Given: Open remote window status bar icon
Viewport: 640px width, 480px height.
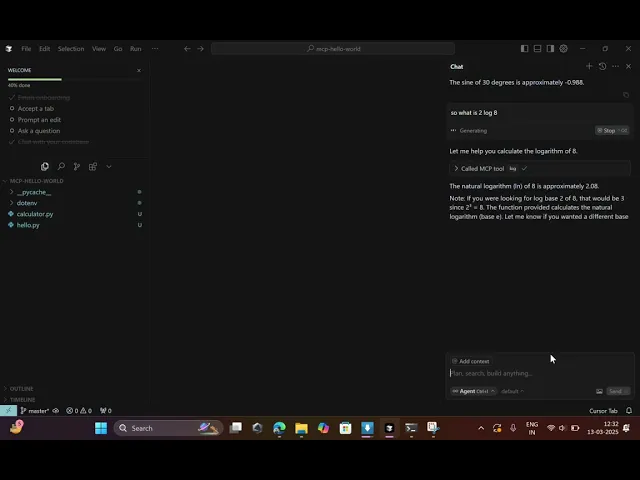Looking at the screenshot, I should coord(8,411).
